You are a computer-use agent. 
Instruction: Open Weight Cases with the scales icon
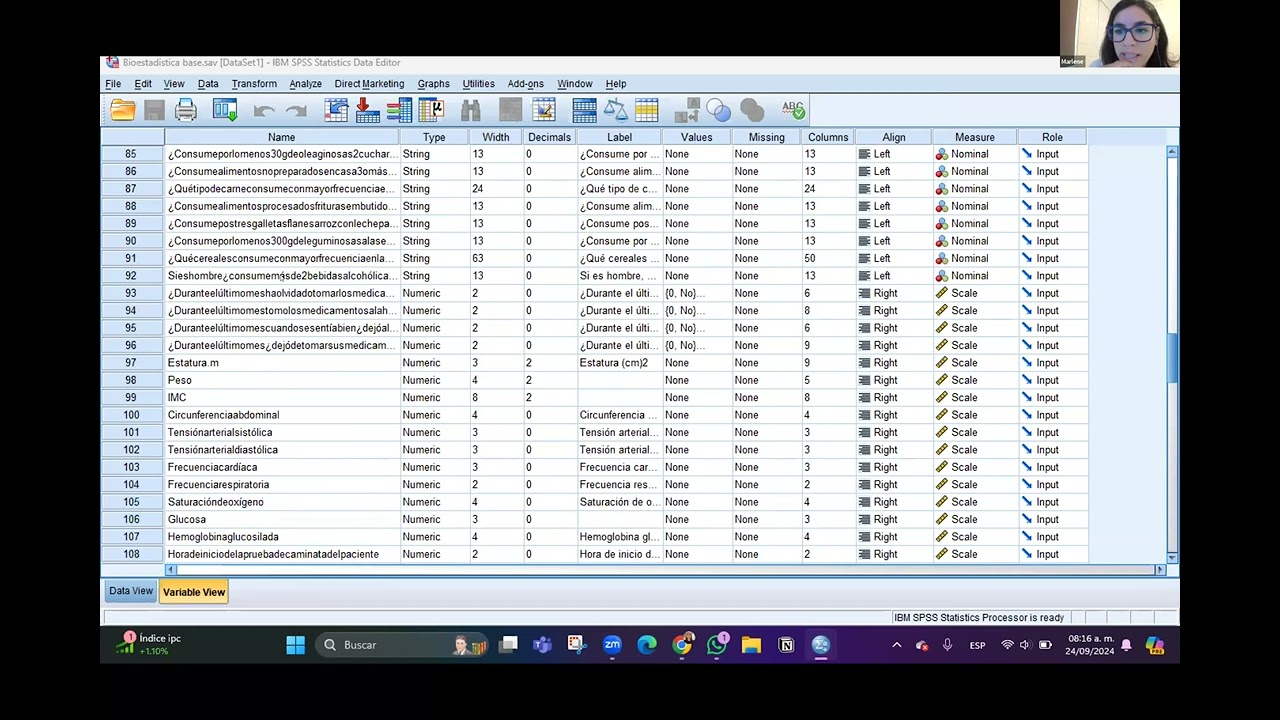(x=616, y=110)
